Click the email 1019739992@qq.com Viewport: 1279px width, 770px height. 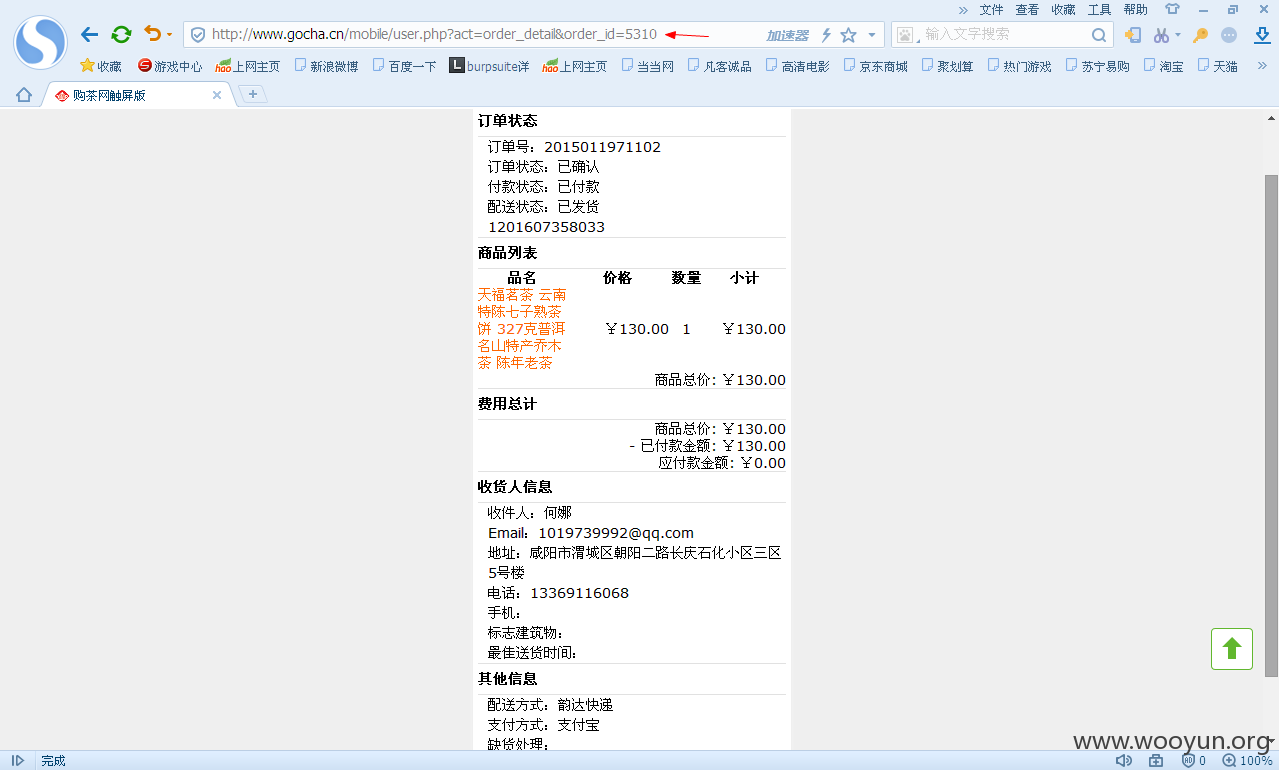pos(616,533)
